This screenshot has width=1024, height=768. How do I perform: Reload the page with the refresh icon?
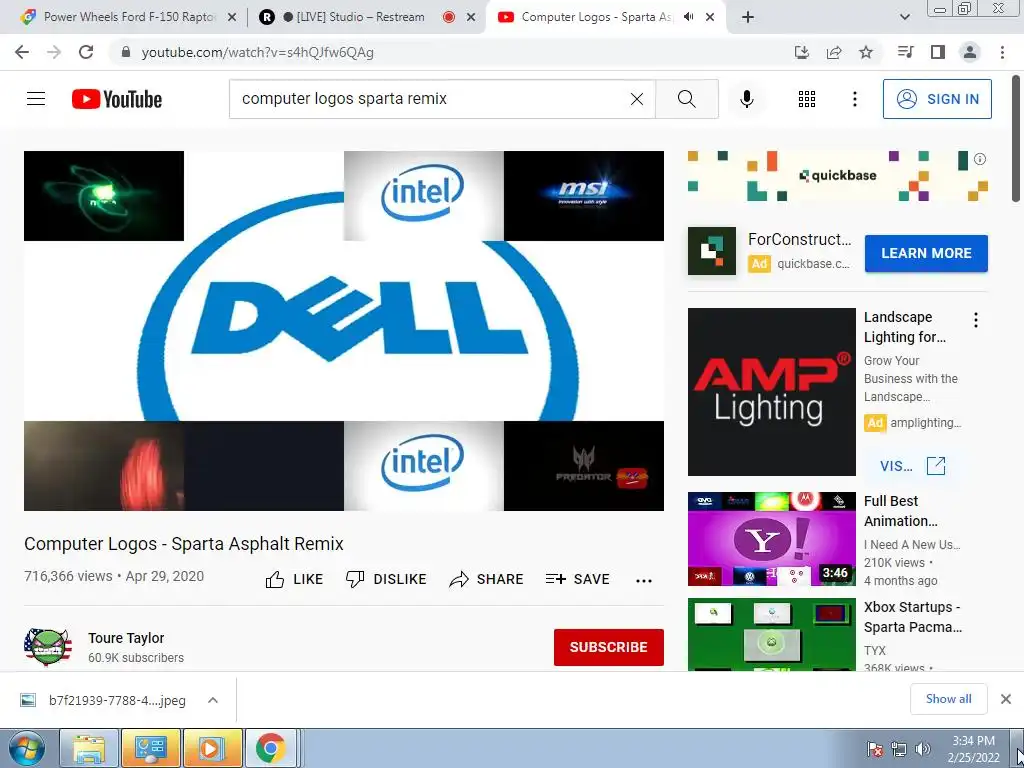(86, 52)
